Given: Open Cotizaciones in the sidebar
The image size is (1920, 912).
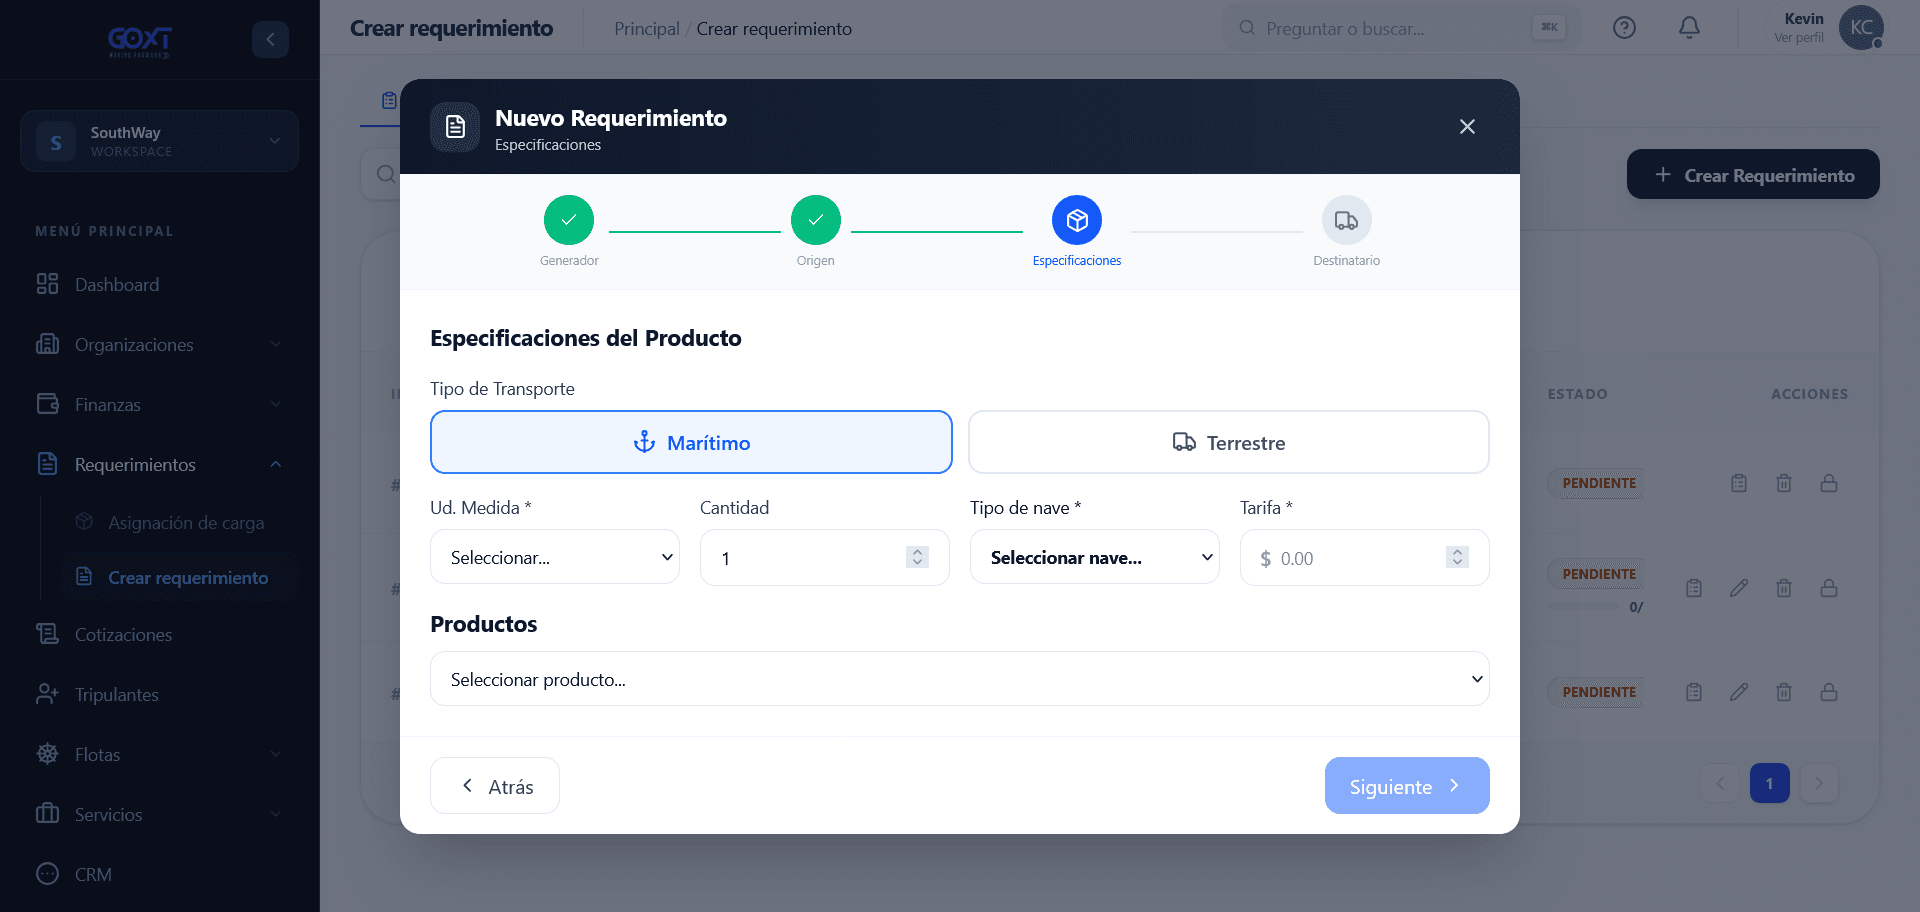Looking at the screenshot, I should click(x=123, y=635).
